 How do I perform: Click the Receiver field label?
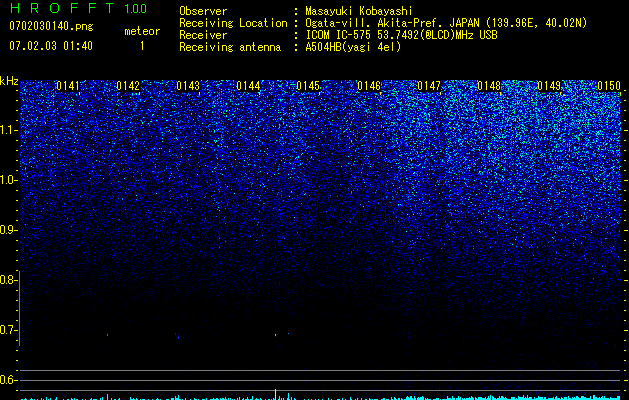(203, 35)
